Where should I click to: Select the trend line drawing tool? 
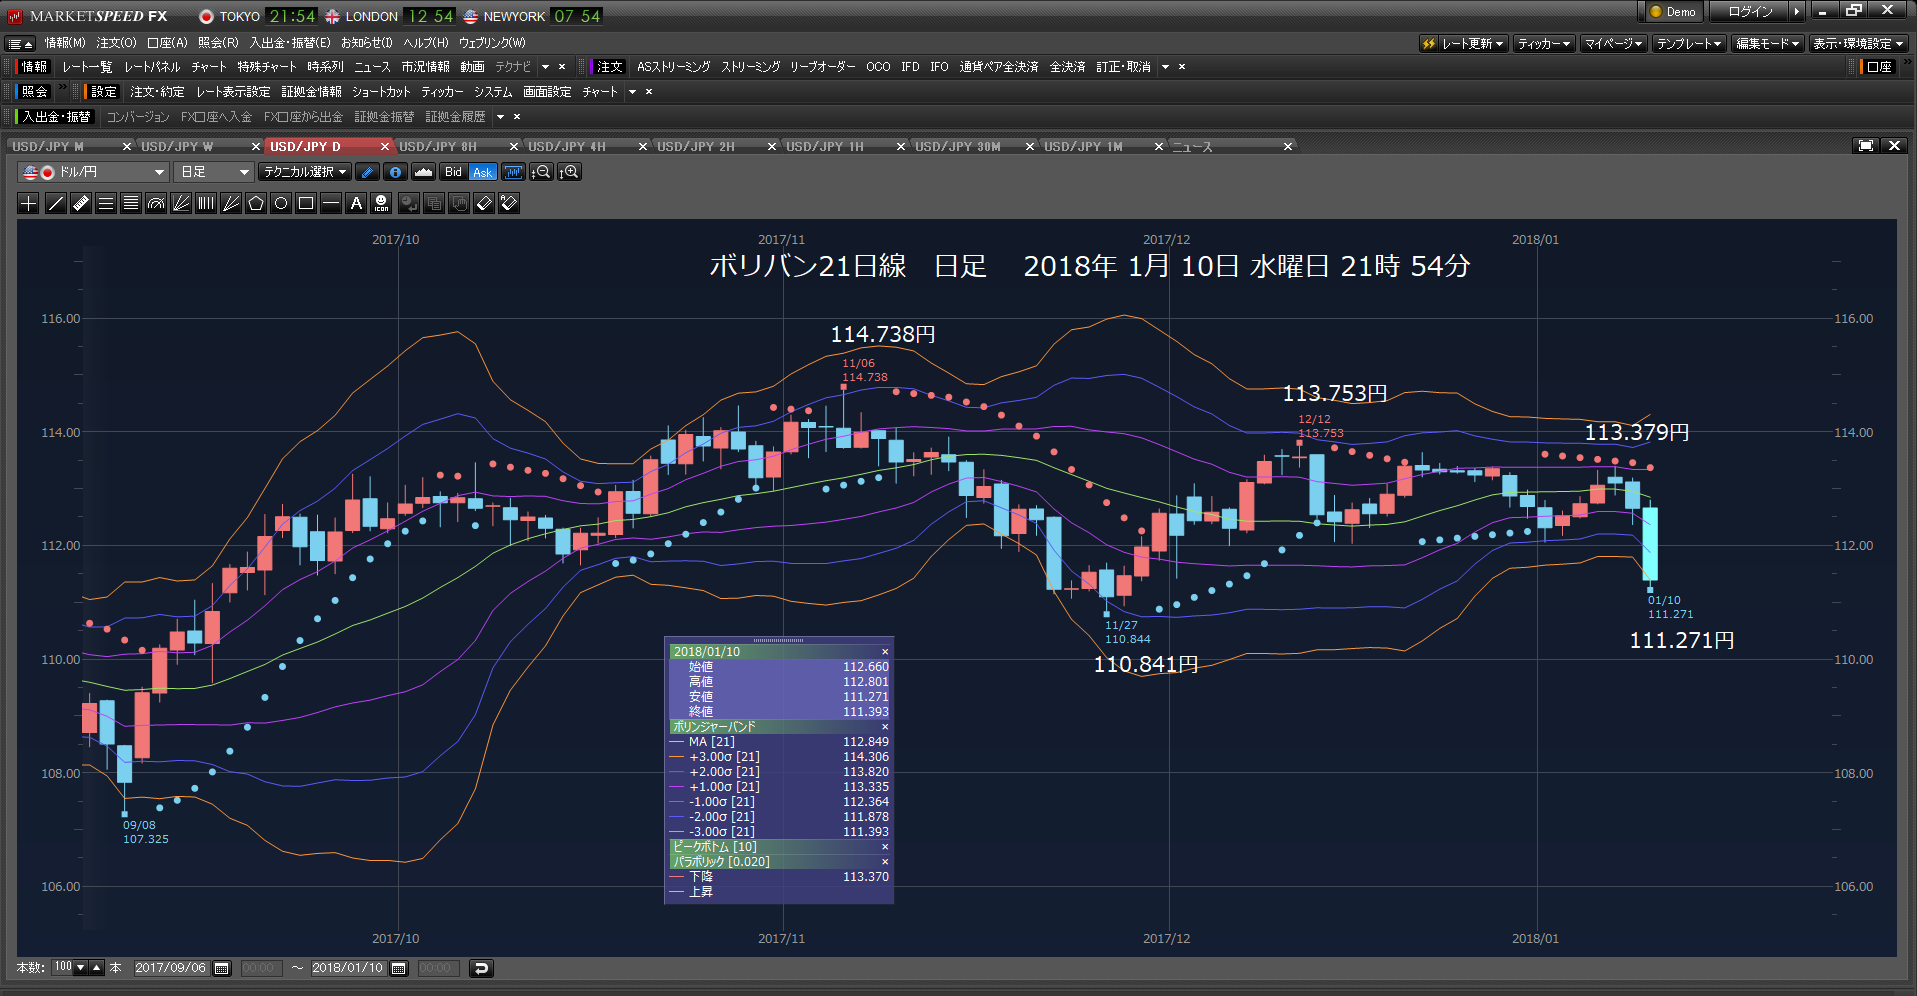(x=56, y=203)
